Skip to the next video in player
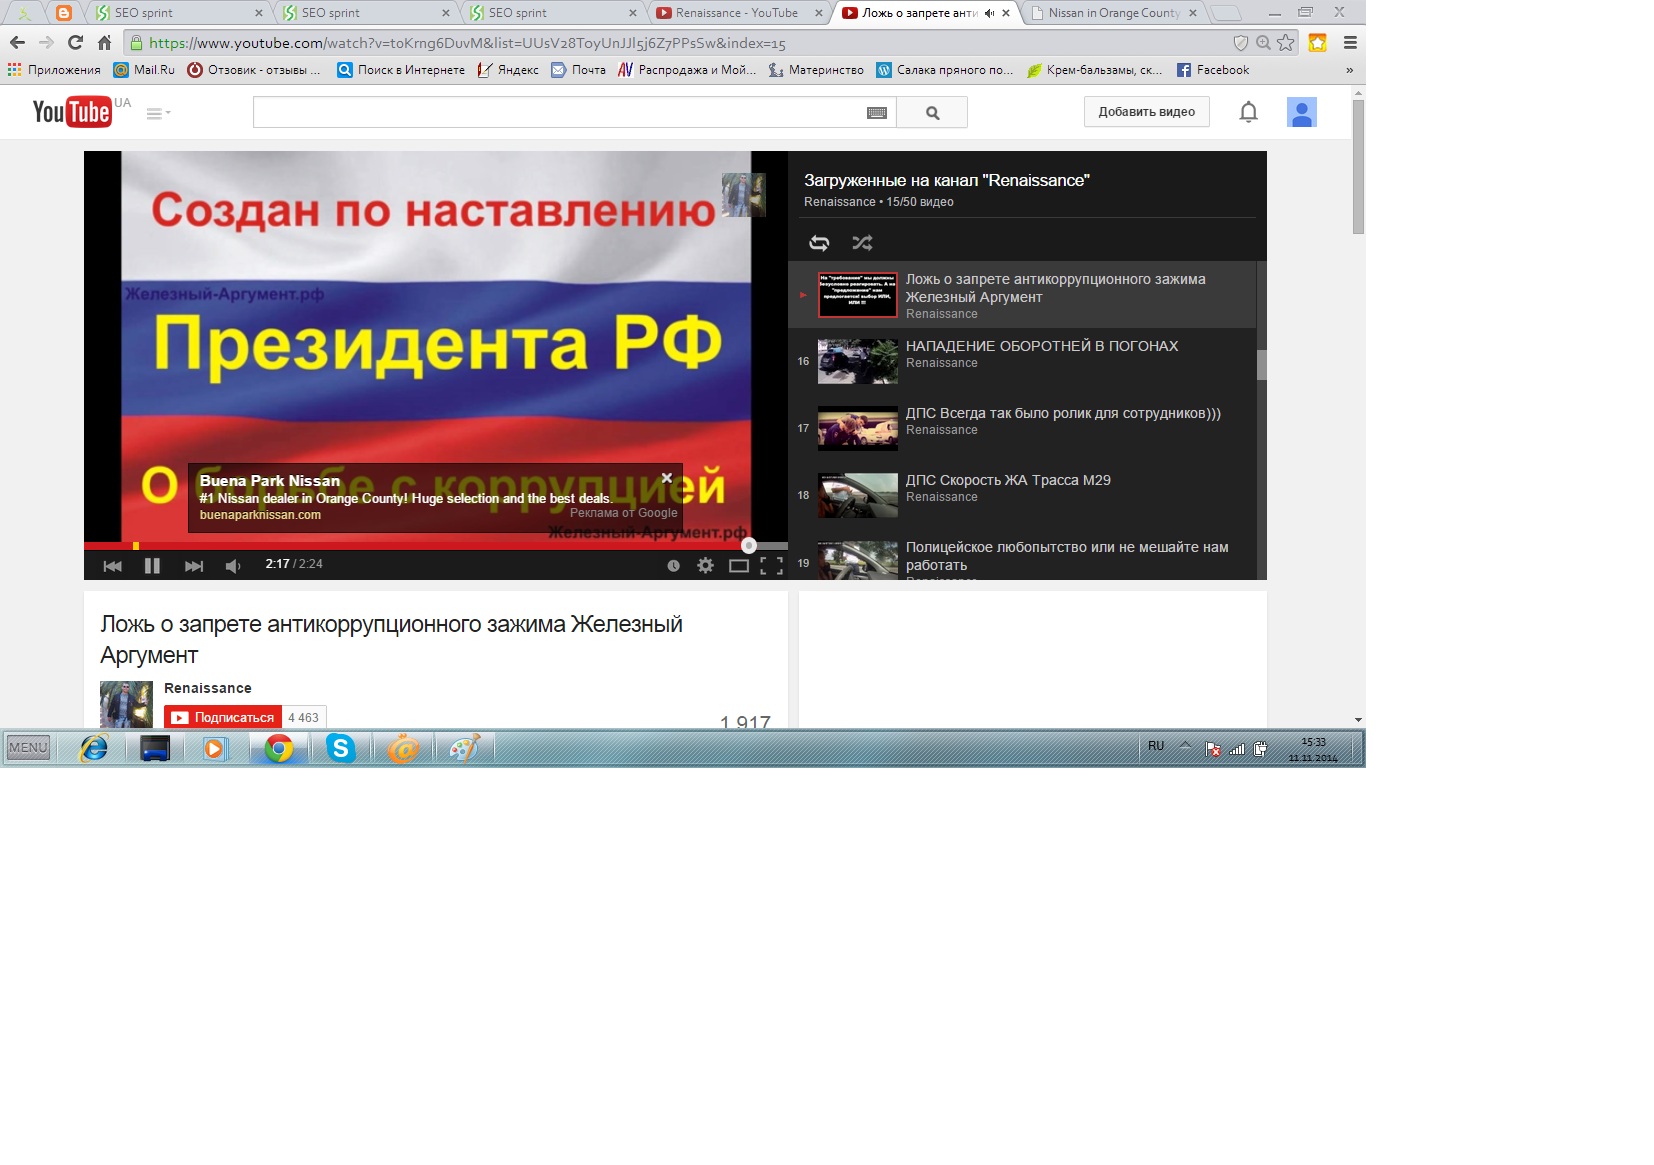 click(194, 566)
